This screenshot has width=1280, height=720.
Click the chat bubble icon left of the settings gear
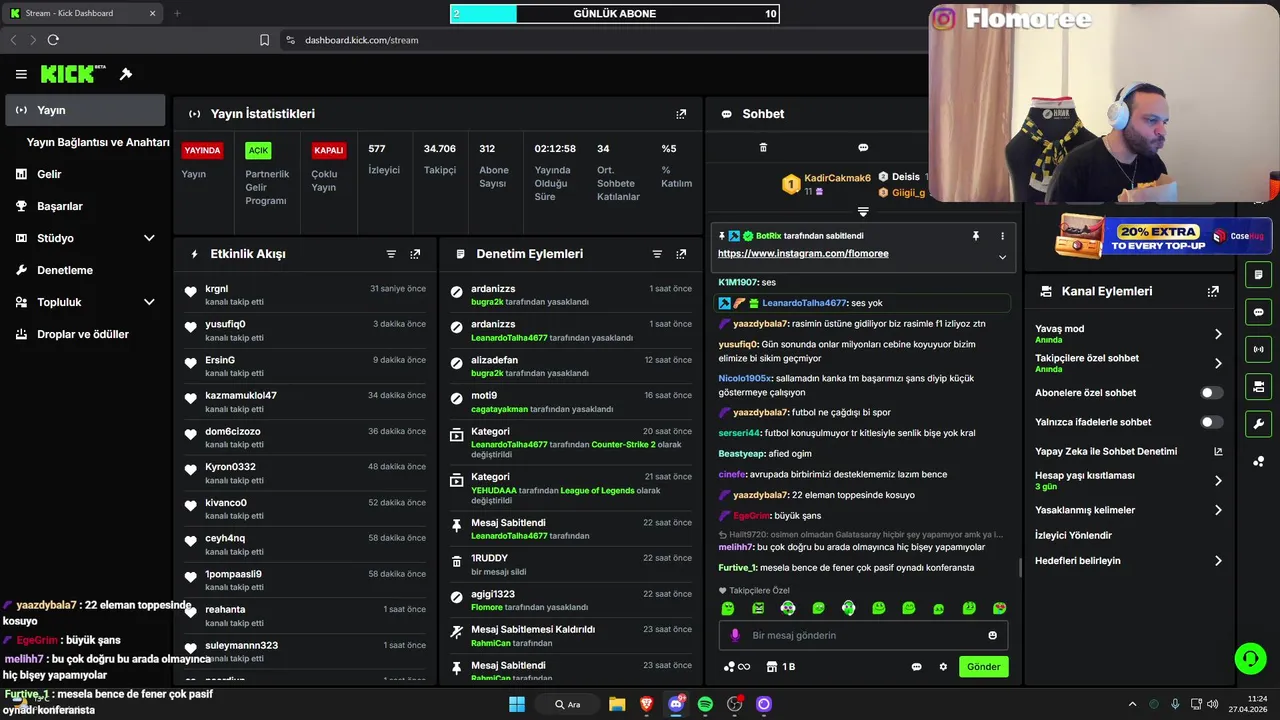coord(916,667)
